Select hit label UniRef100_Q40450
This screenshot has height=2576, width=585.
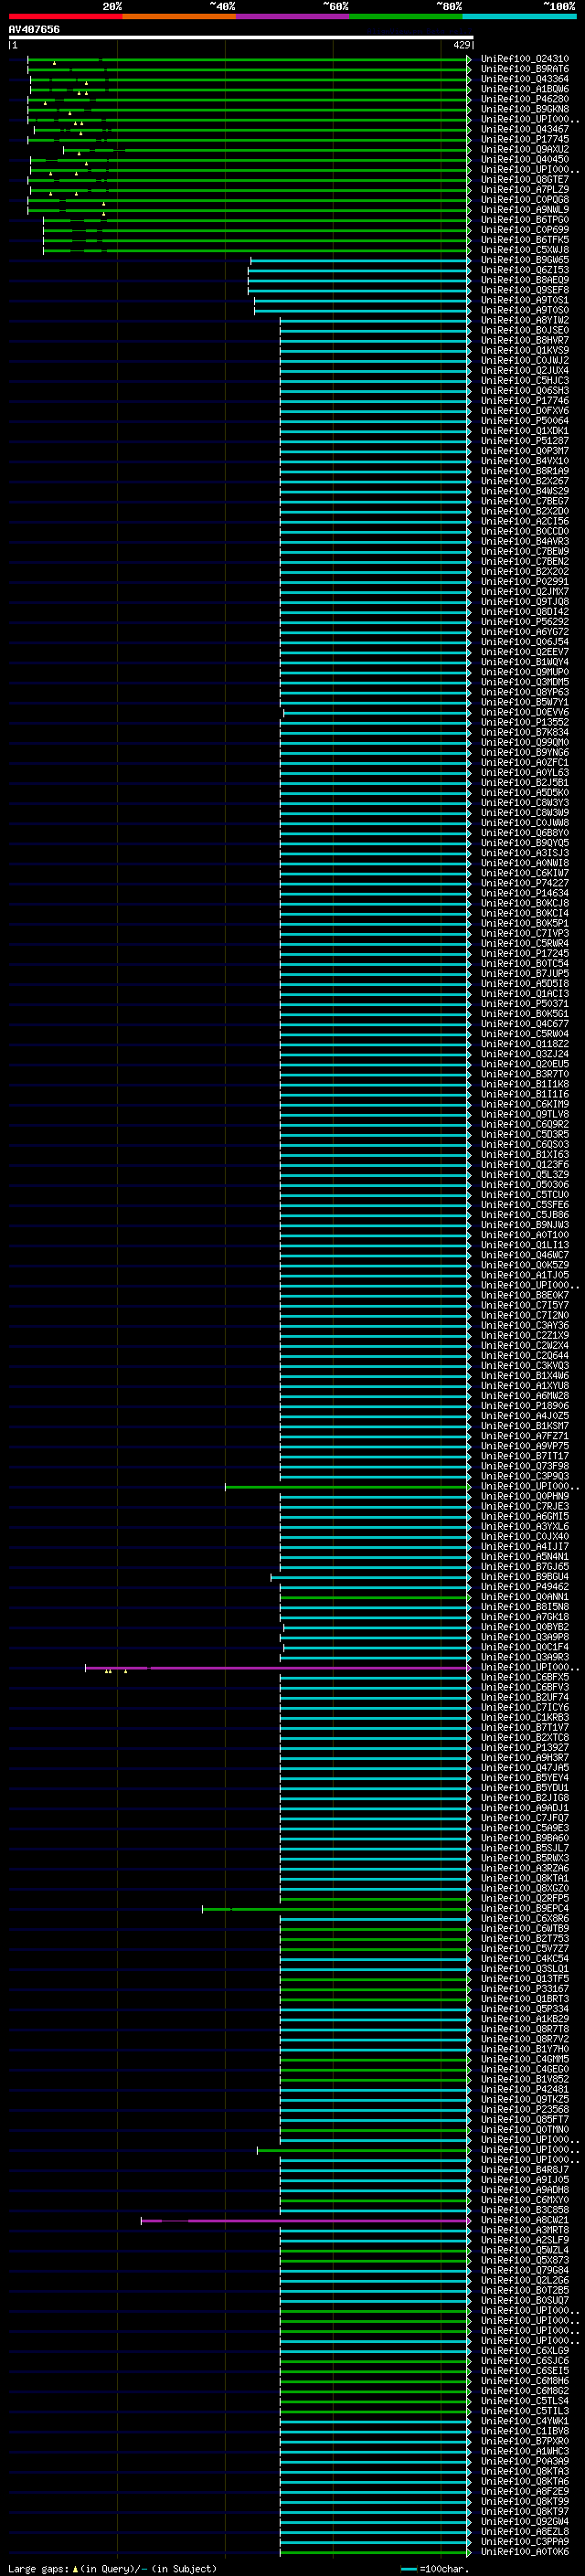click(x=525, y=159)
